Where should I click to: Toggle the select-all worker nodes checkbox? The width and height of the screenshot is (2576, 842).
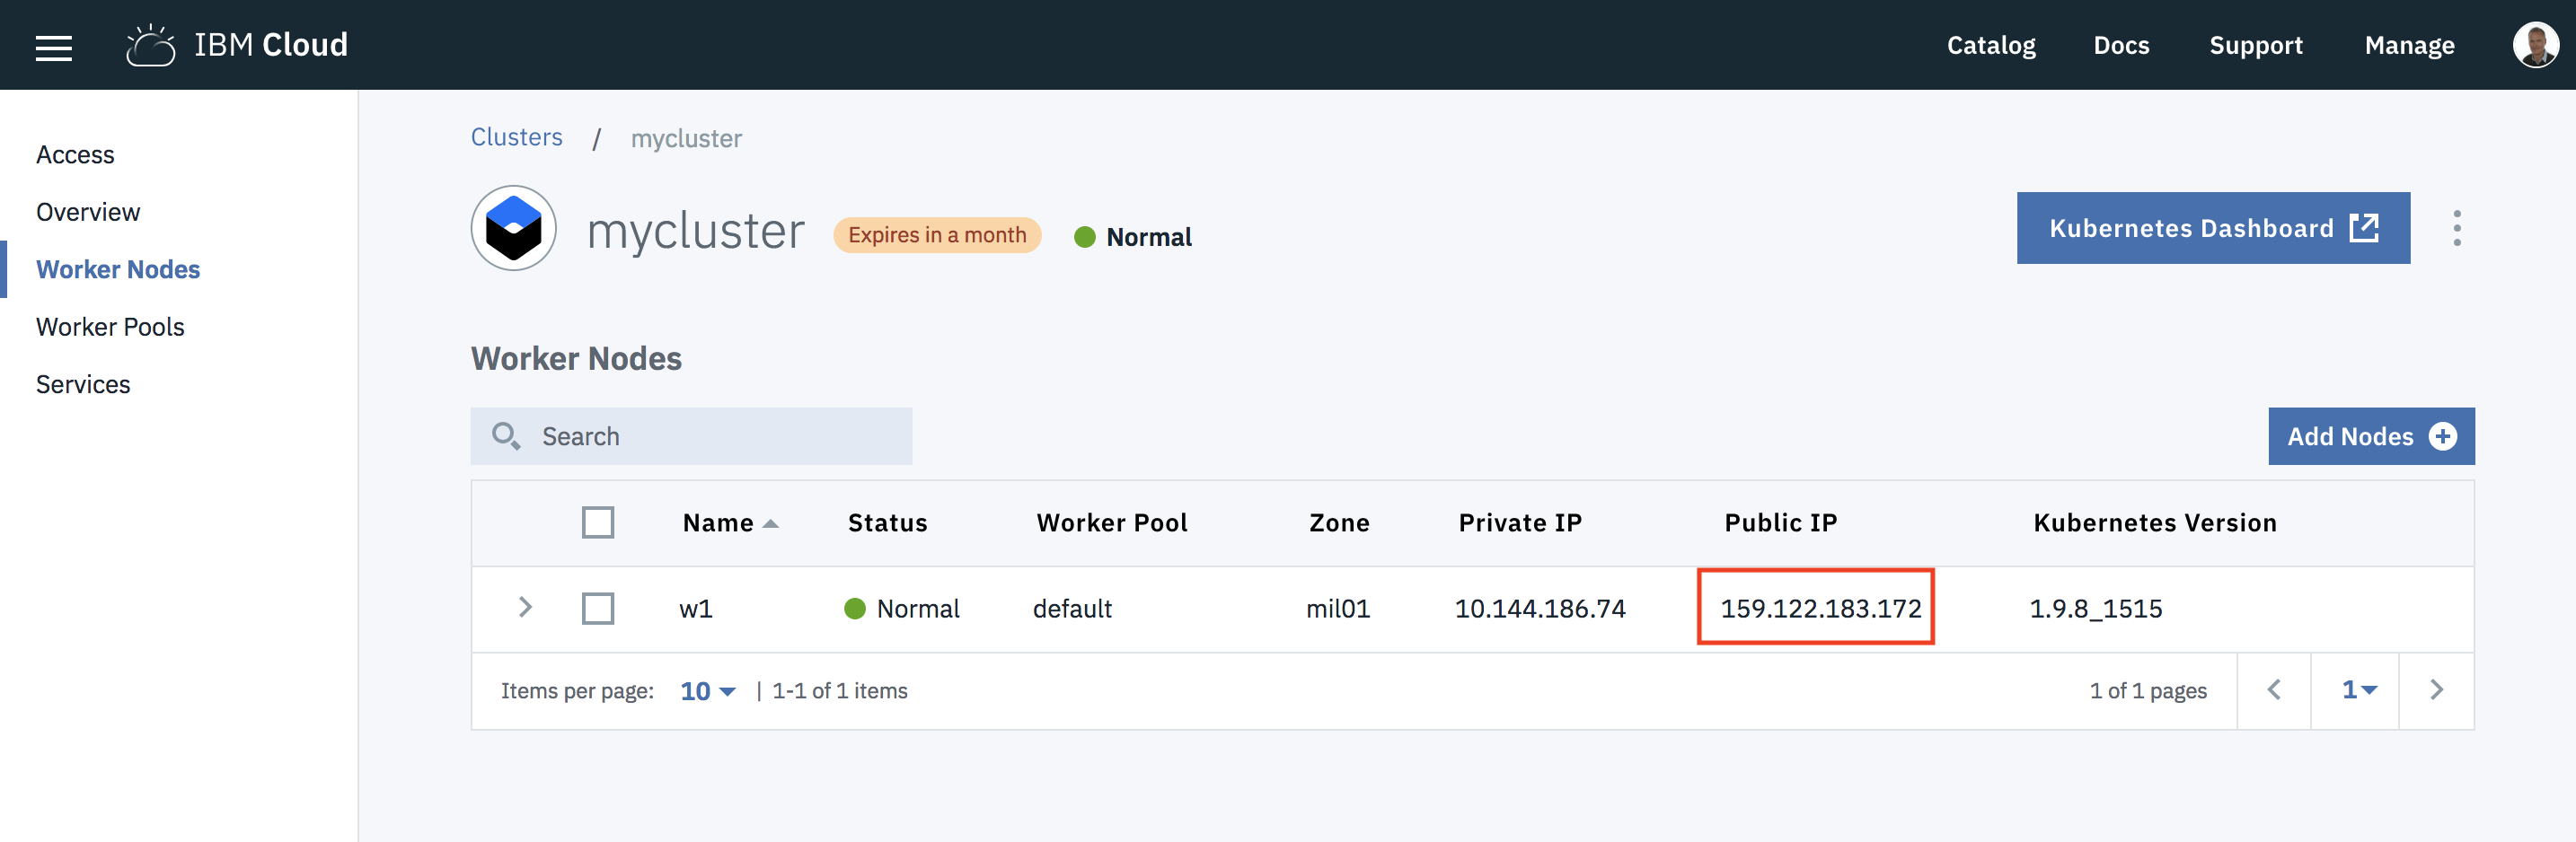click(598, 522)
